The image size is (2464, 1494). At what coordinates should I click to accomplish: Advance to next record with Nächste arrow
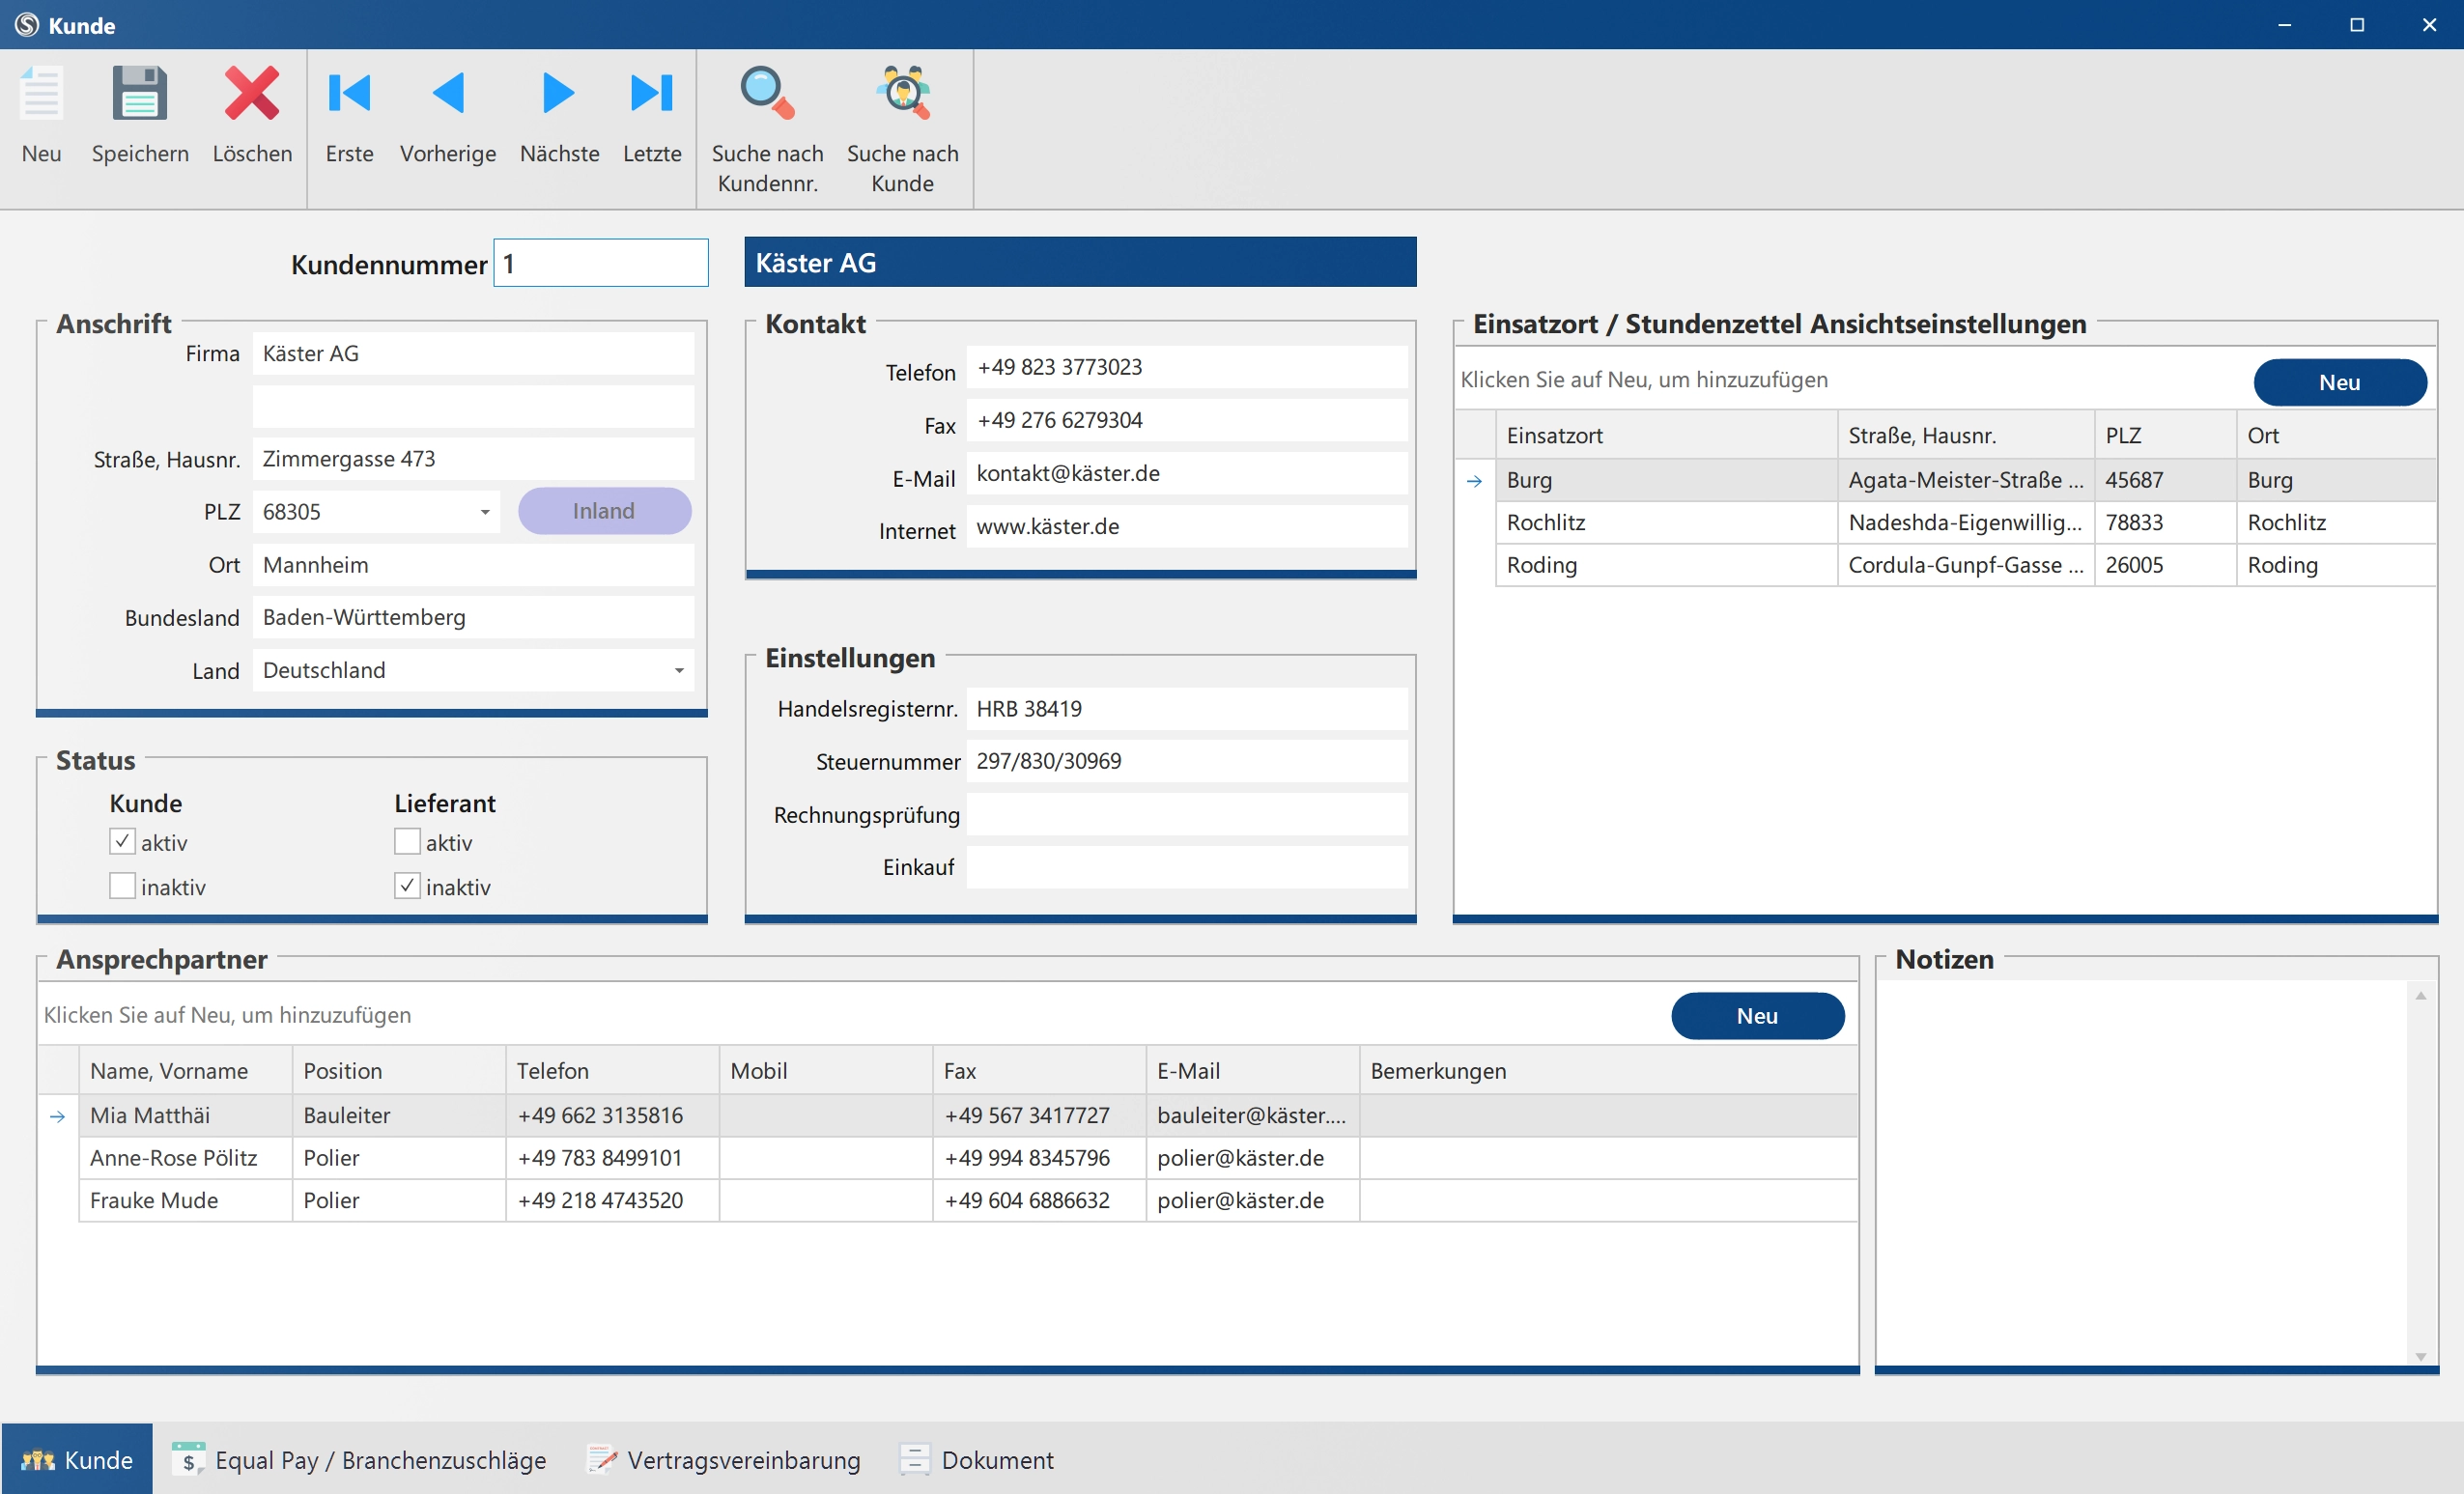[558, 94]
